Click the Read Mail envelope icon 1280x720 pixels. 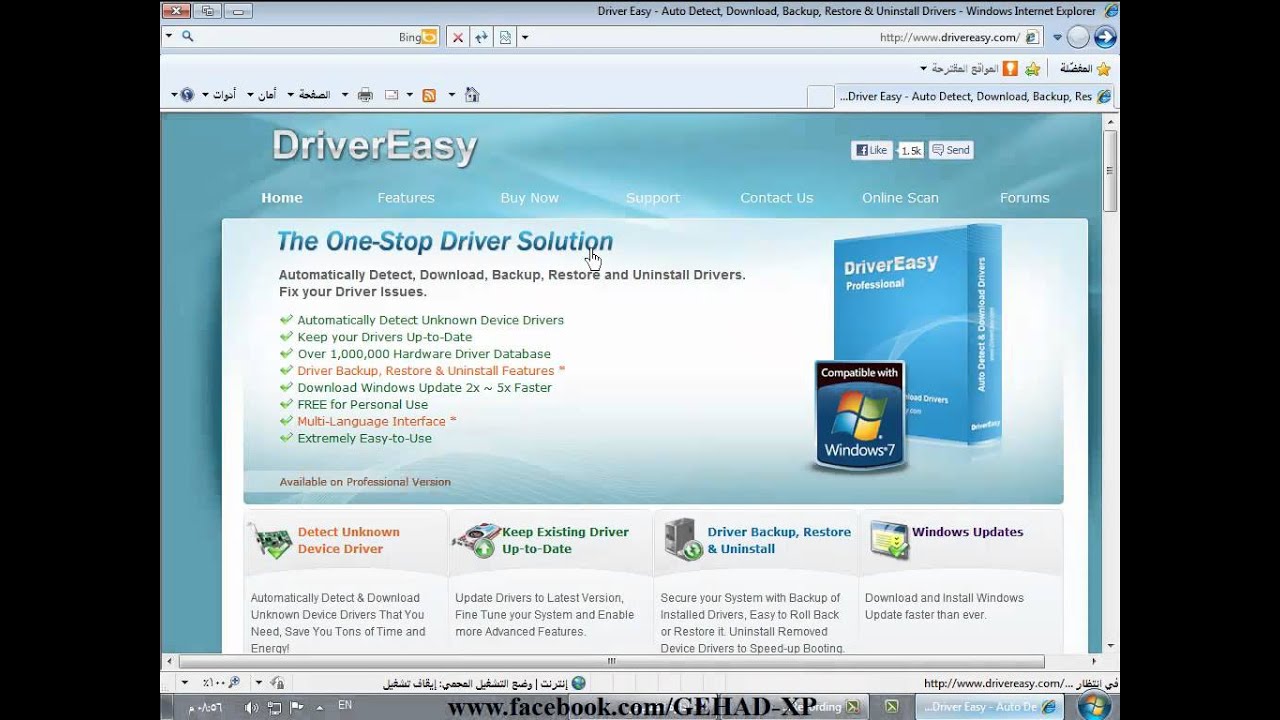click(x=392, y=95)
